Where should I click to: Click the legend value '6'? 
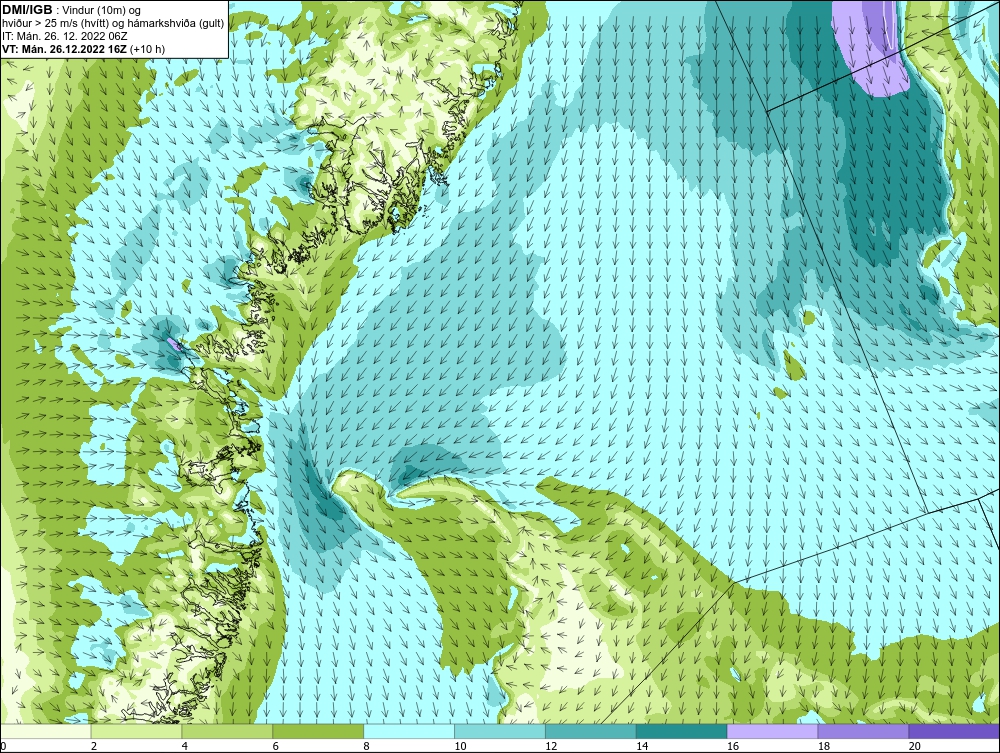(276, 746)
